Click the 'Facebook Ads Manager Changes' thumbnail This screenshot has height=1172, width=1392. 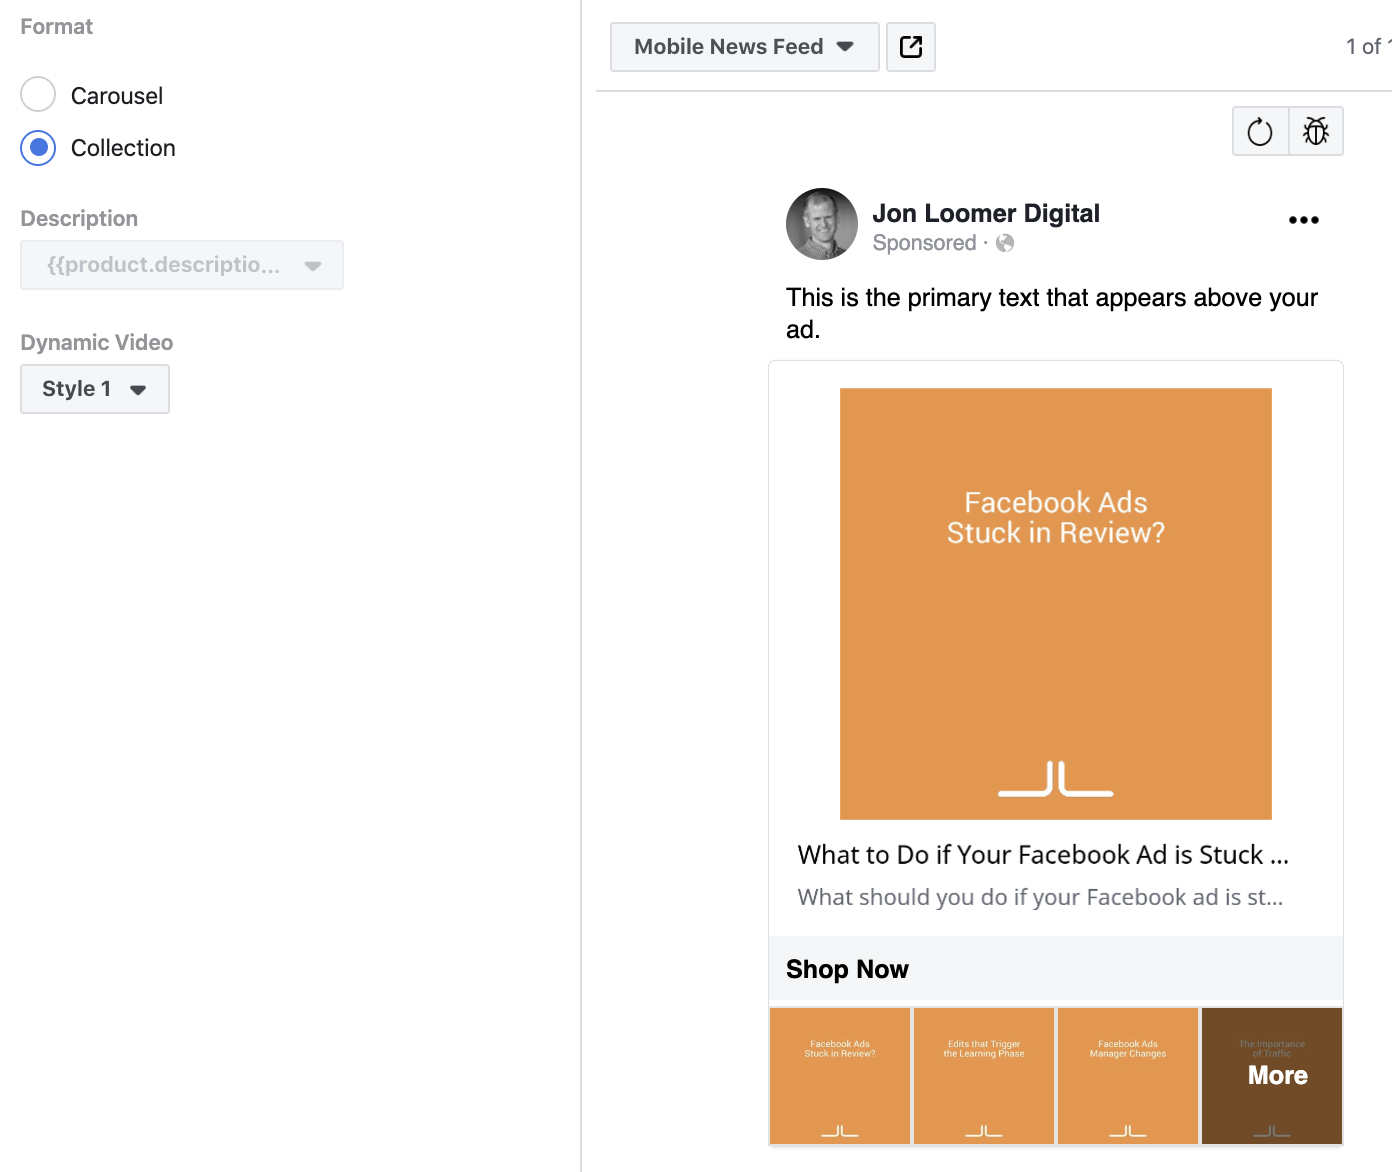(x=1128, y=1076)
